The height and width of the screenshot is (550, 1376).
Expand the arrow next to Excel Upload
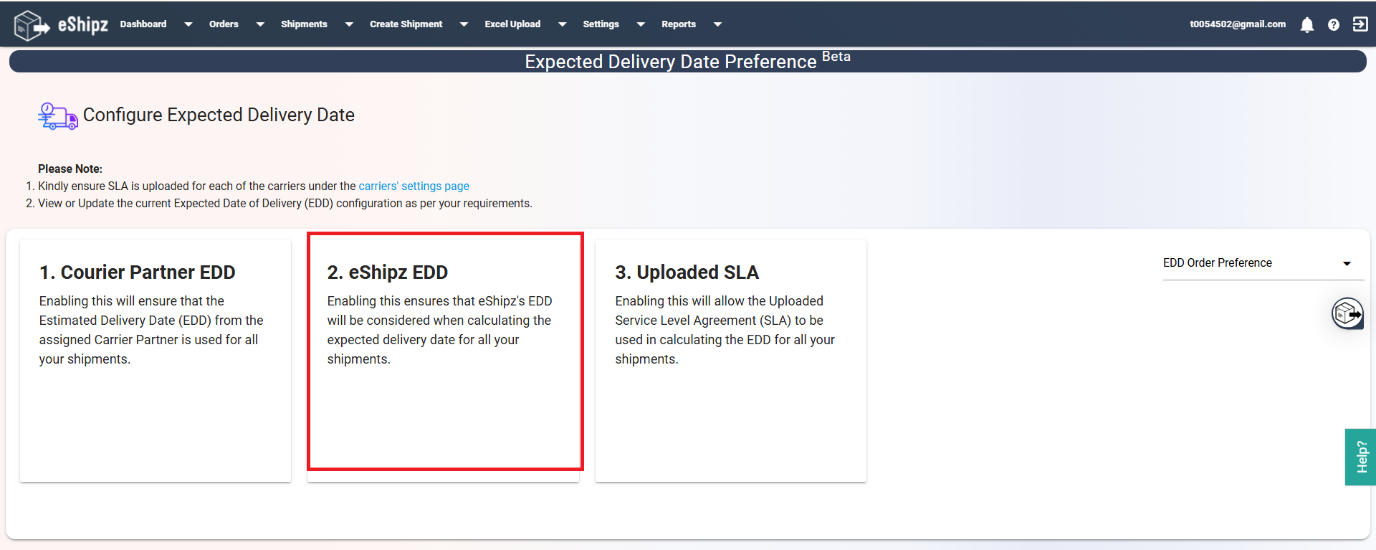562,25
